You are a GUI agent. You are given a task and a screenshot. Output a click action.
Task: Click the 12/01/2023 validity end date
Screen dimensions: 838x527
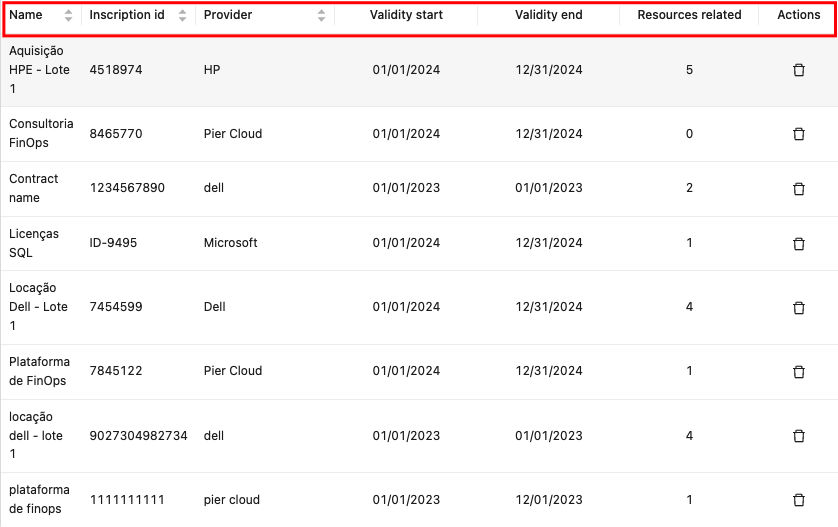548,500
